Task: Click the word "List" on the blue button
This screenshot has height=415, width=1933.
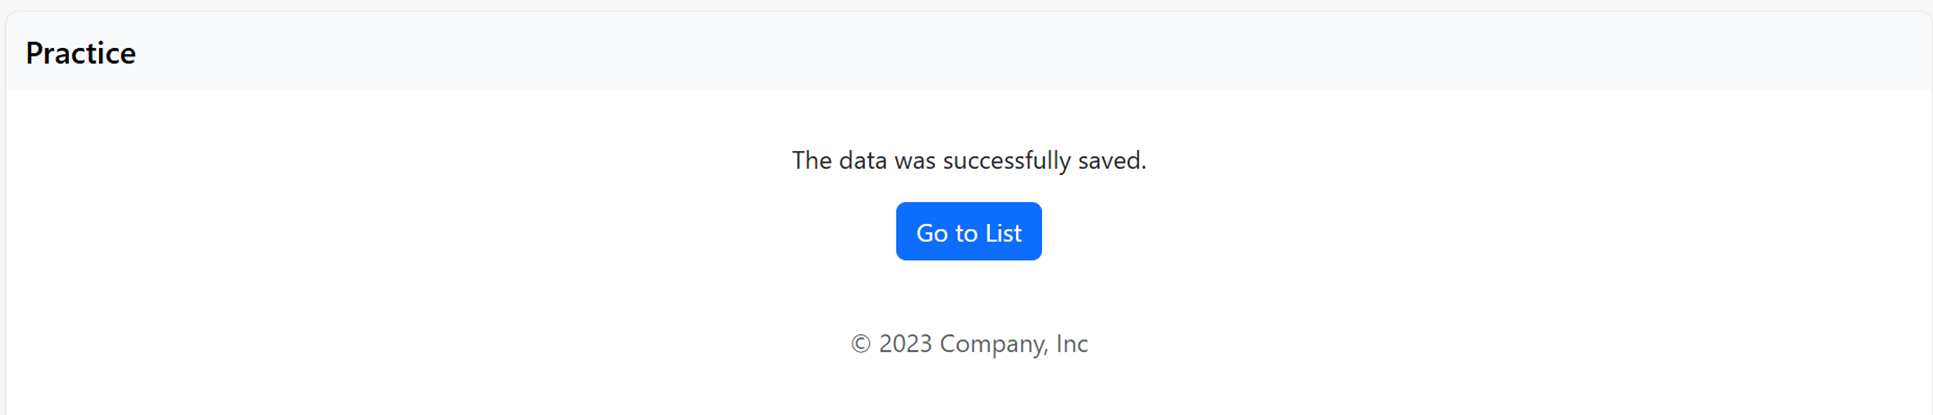Action: (1003, 233)
